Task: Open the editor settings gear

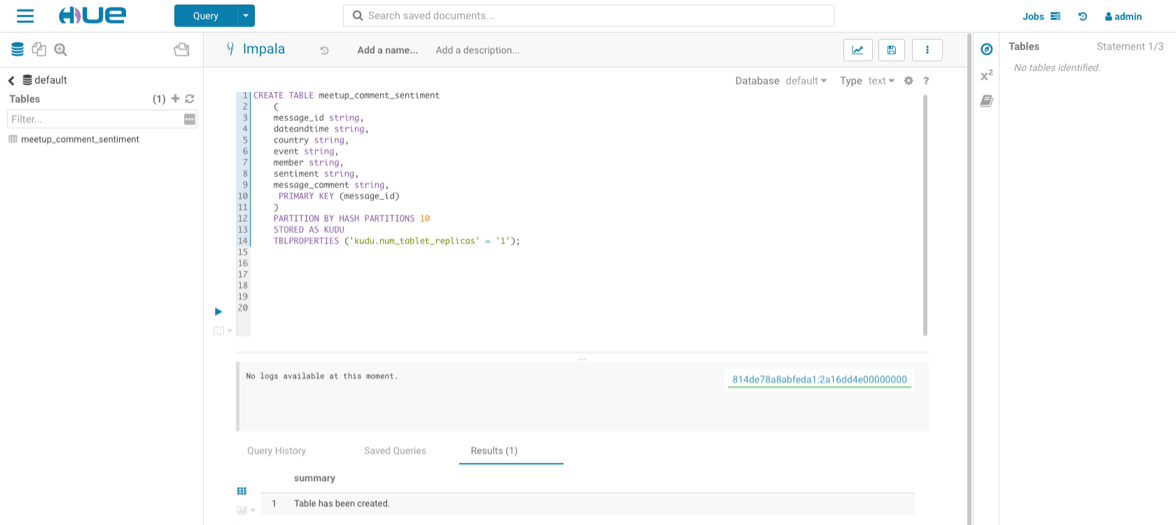Action: point(908,80)
